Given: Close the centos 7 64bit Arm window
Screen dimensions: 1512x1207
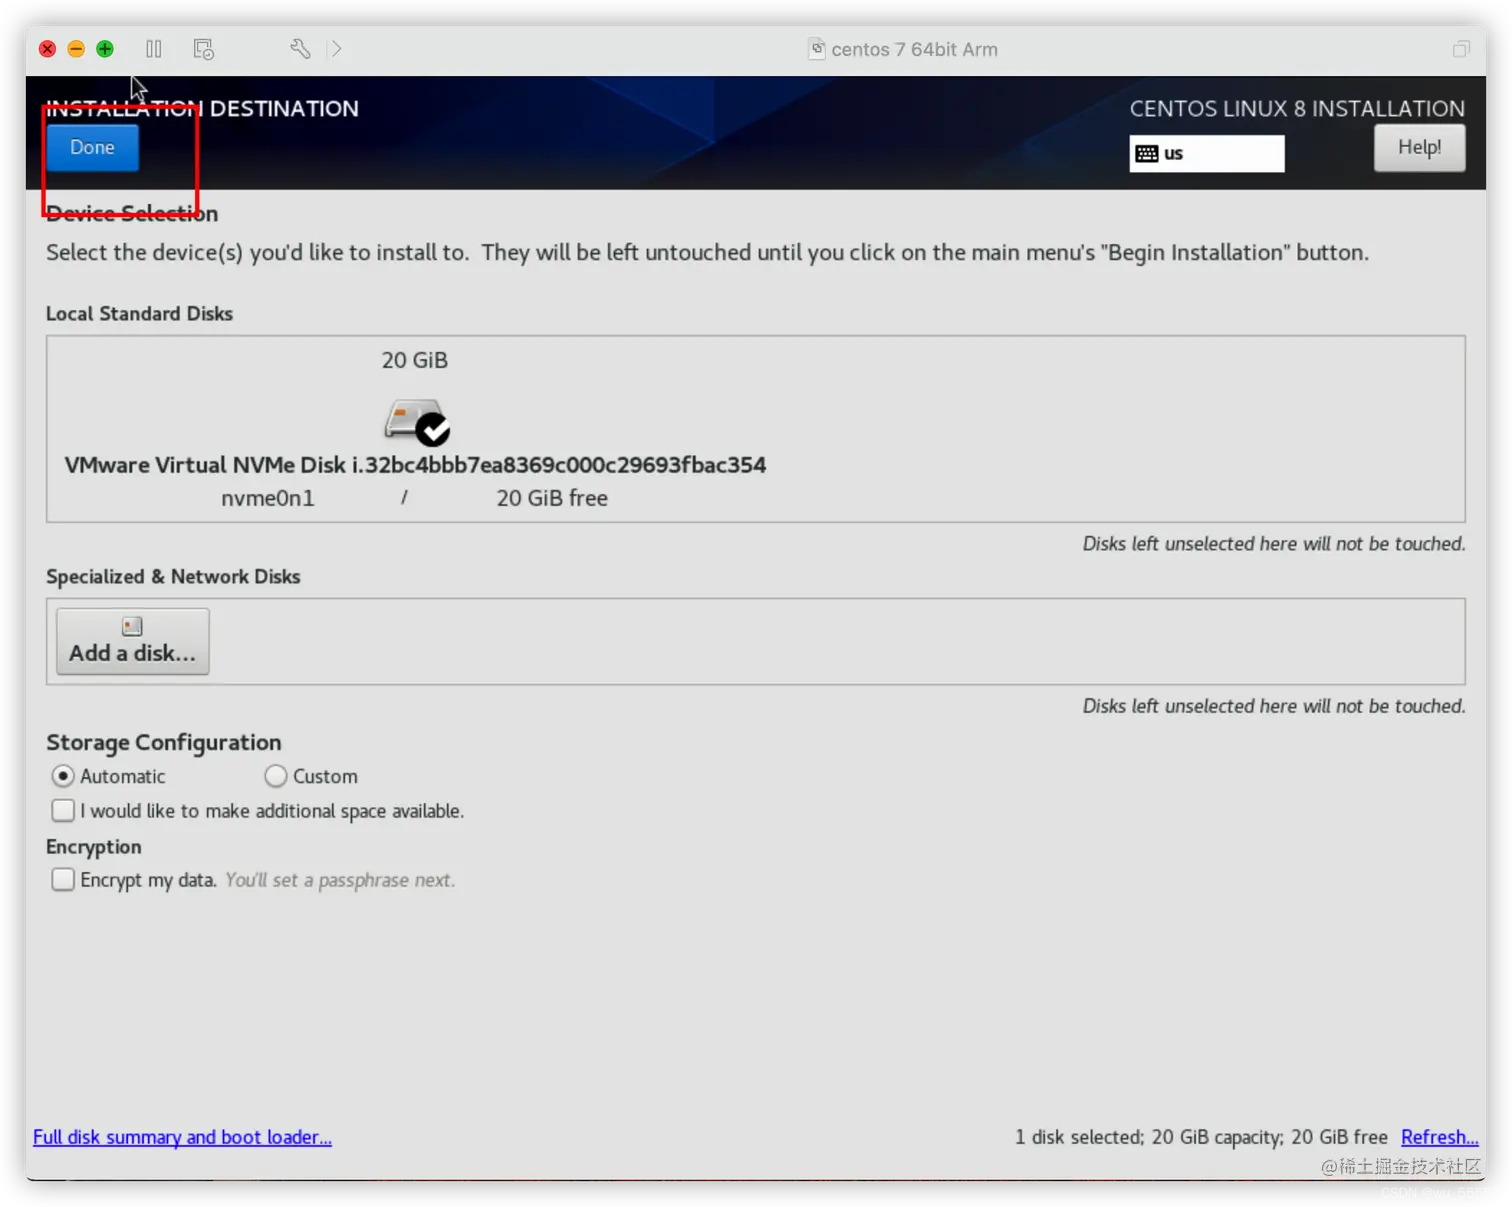Looking at the screenshot, I should [47, 49].
